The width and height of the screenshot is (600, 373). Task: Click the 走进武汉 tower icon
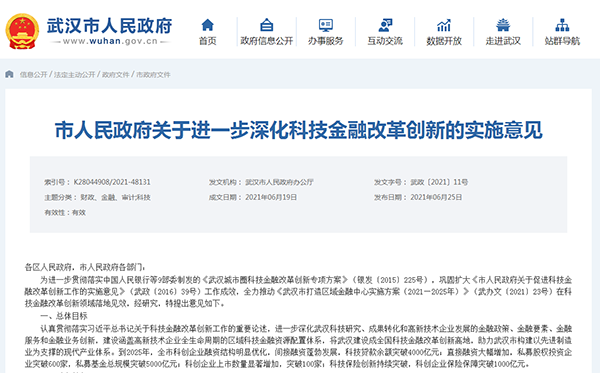pyautogui.click(x=503, y=25)
